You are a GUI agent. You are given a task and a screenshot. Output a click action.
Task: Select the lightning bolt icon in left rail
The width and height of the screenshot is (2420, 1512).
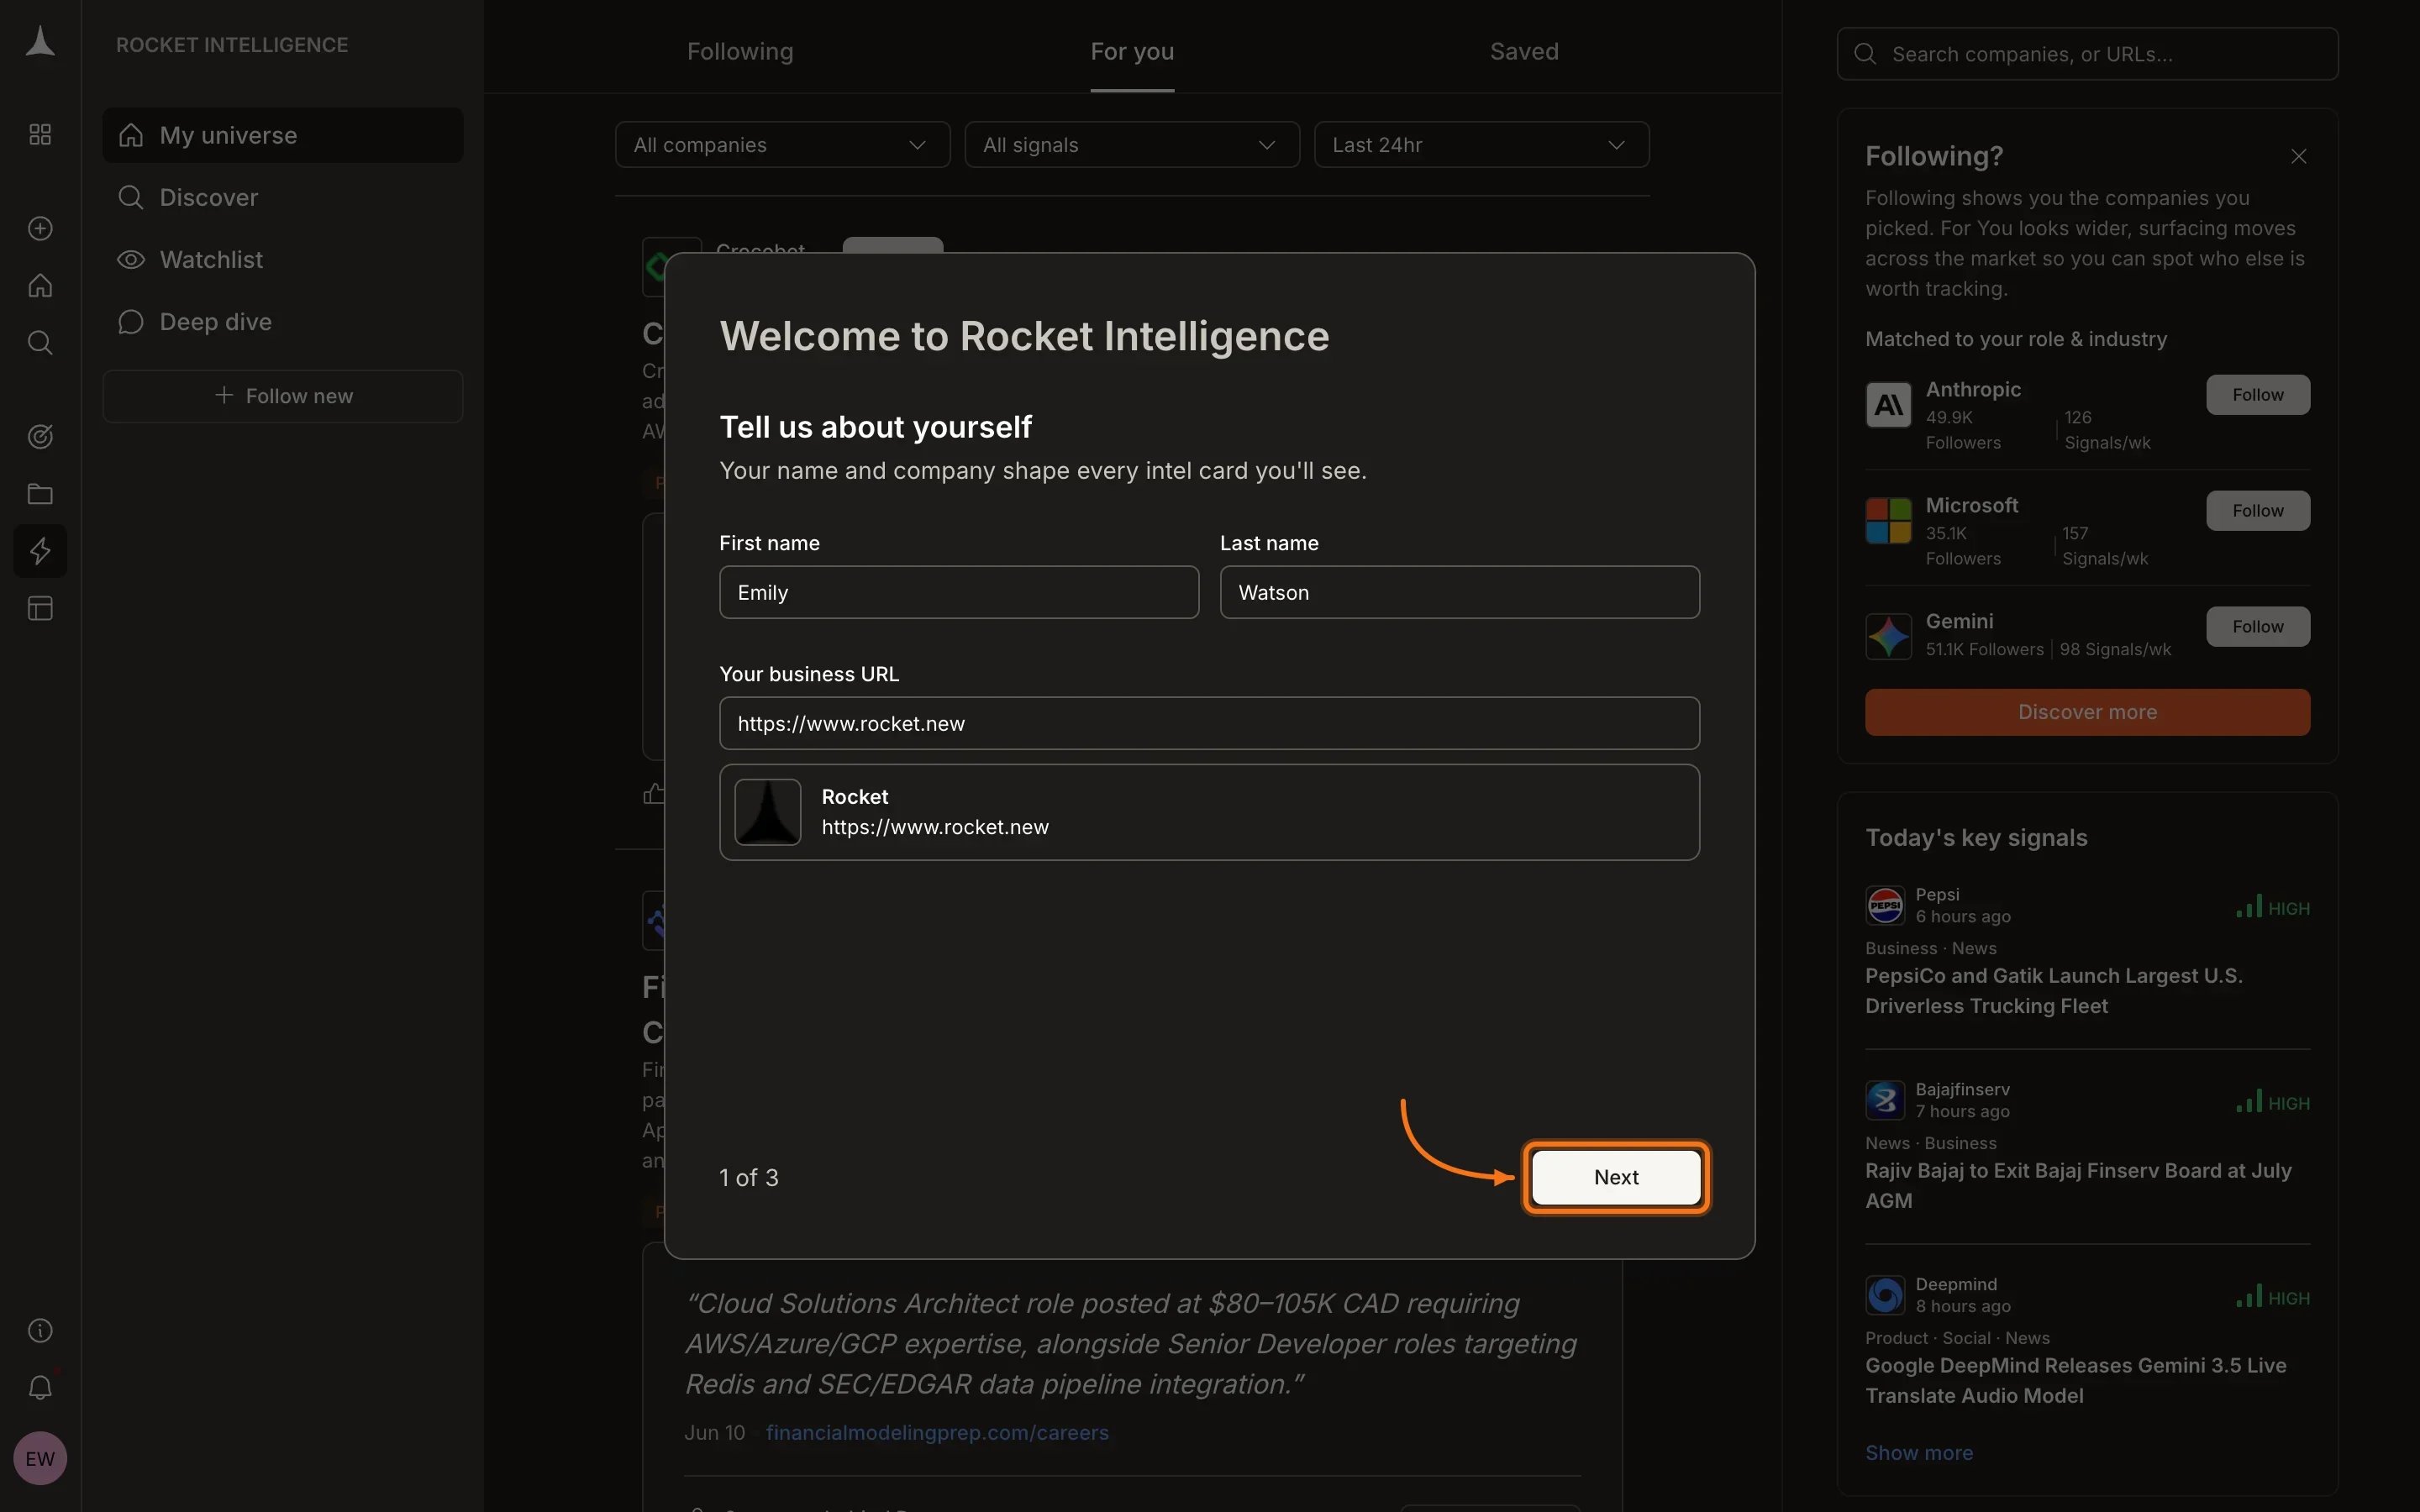40,551
